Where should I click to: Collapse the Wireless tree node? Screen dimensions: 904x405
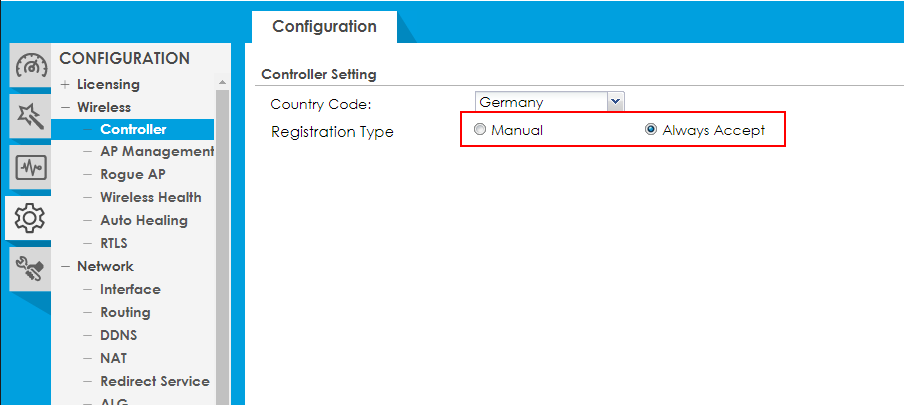pos(66,108)
